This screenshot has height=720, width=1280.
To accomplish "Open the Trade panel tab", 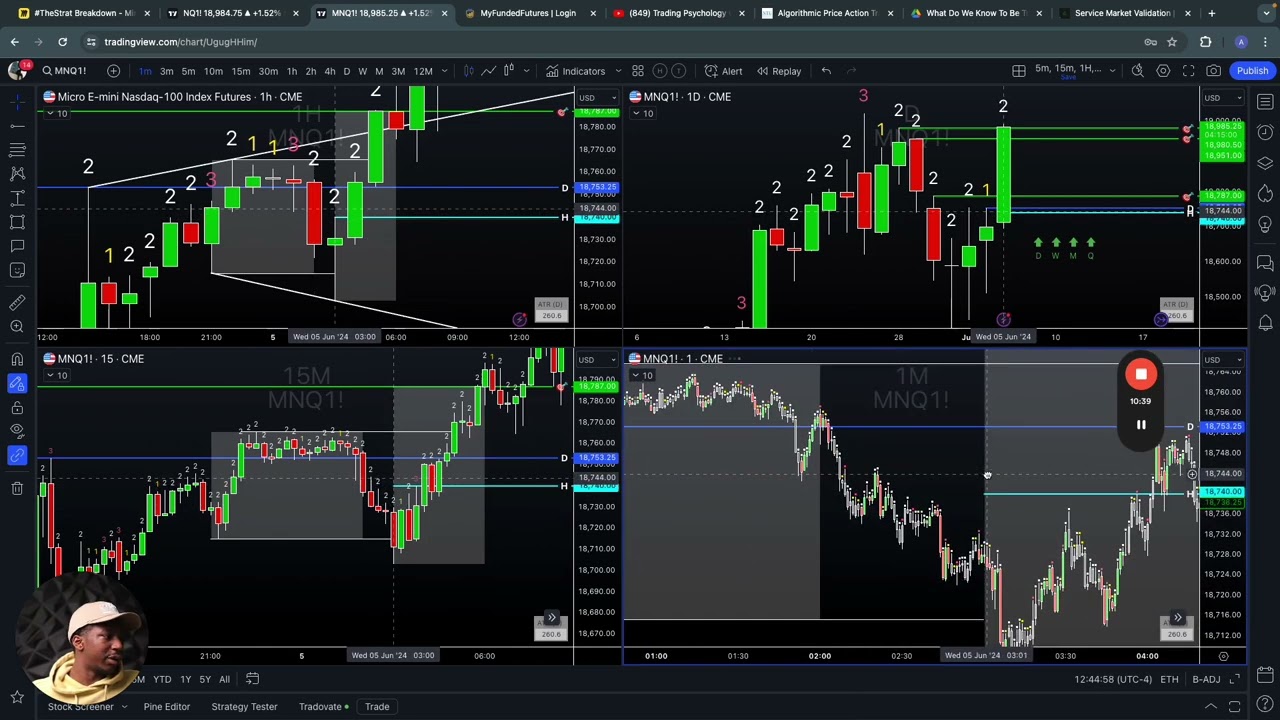I will click(377, 707).
